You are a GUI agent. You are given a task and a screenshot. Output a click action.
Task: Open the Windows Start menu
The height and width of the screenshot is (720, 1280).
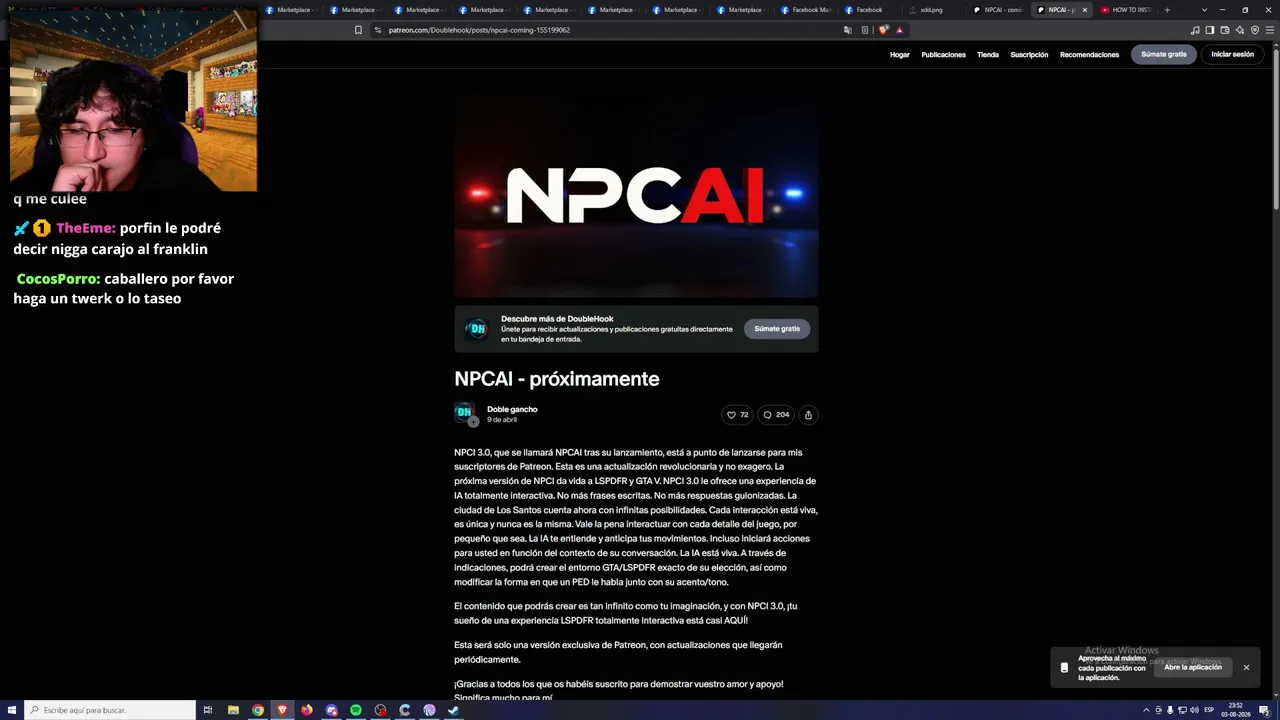tap(11, 710)
